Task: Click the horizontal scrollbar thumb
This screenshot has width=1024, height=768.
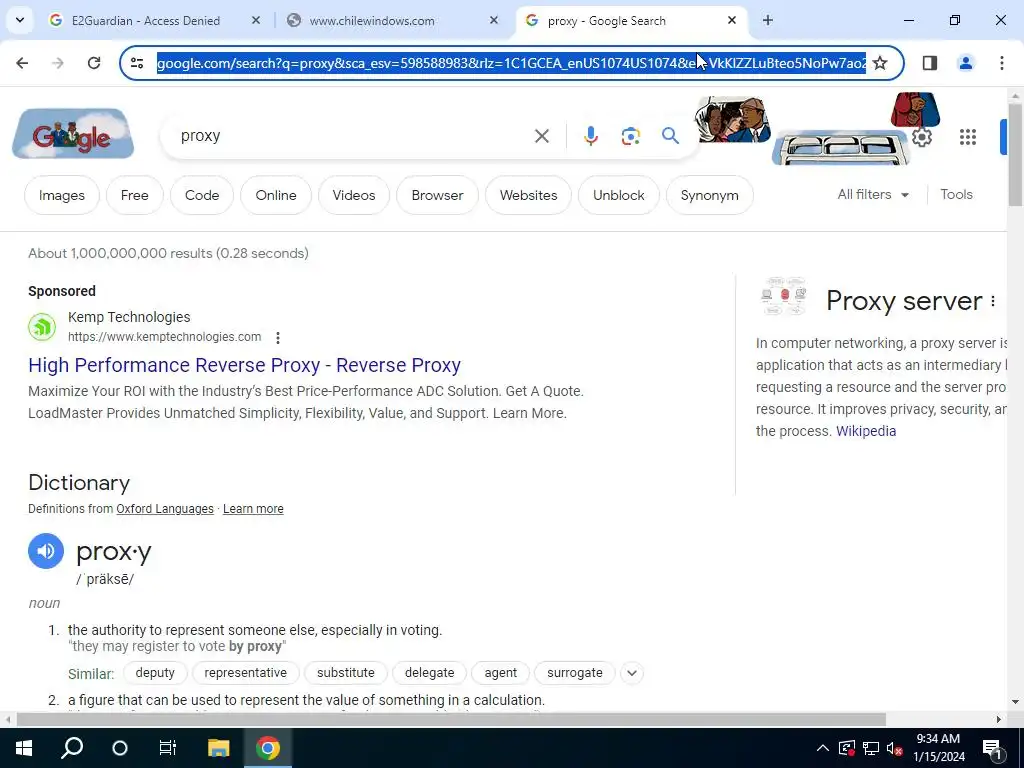Action: (x=451, y=720)
